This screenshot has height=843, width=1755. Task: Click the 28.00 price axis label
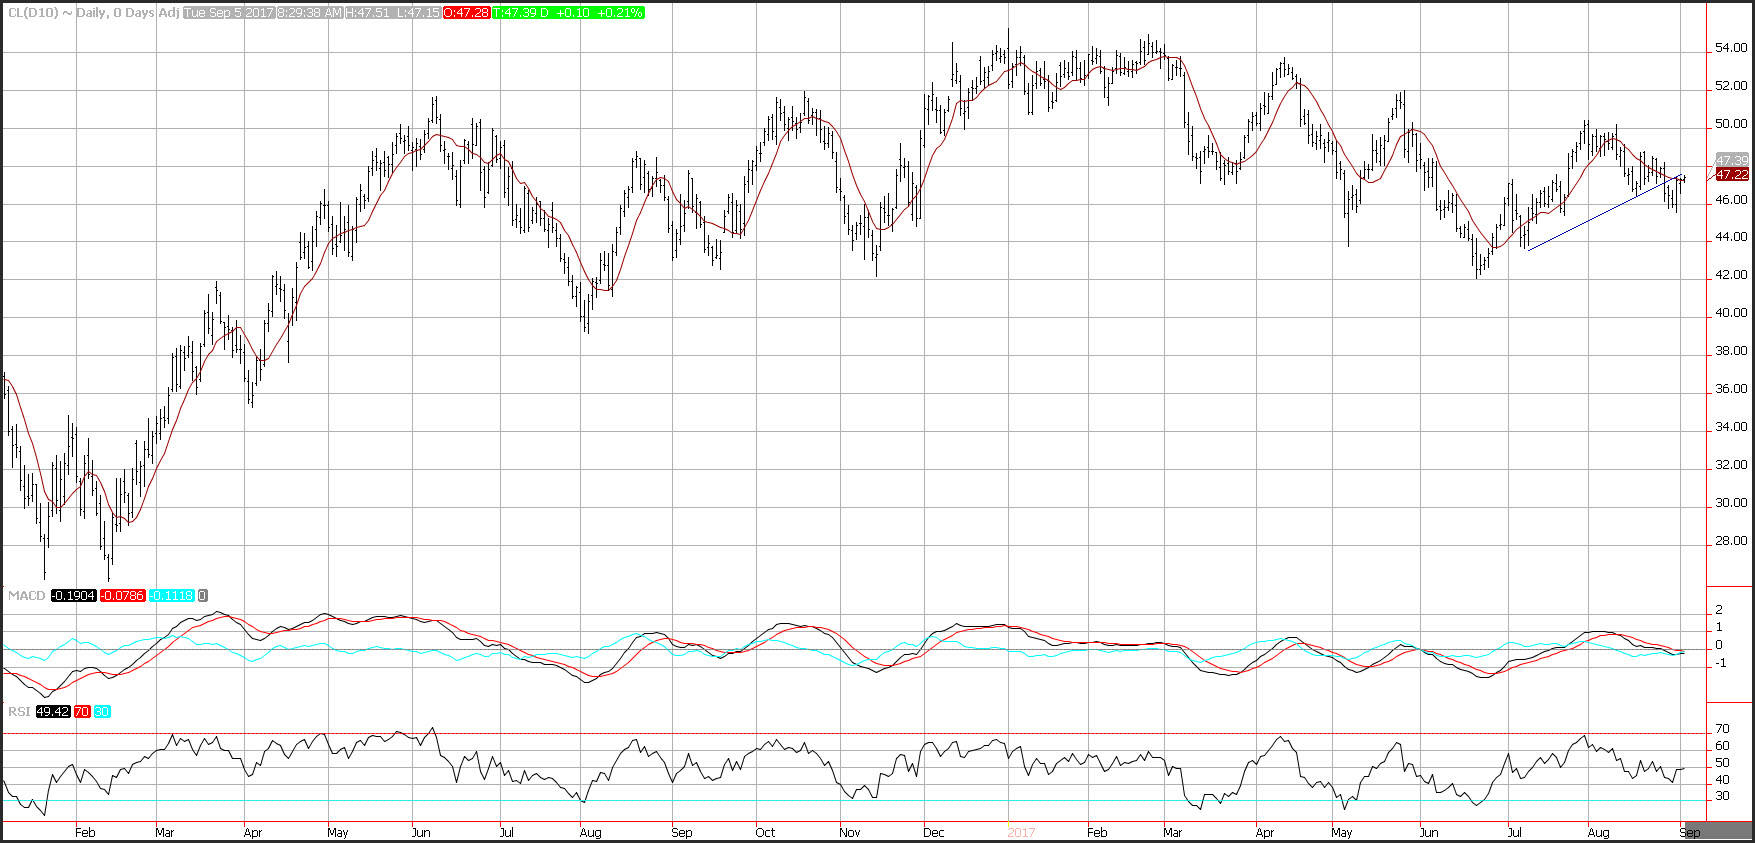click(x=1731, y=541)
